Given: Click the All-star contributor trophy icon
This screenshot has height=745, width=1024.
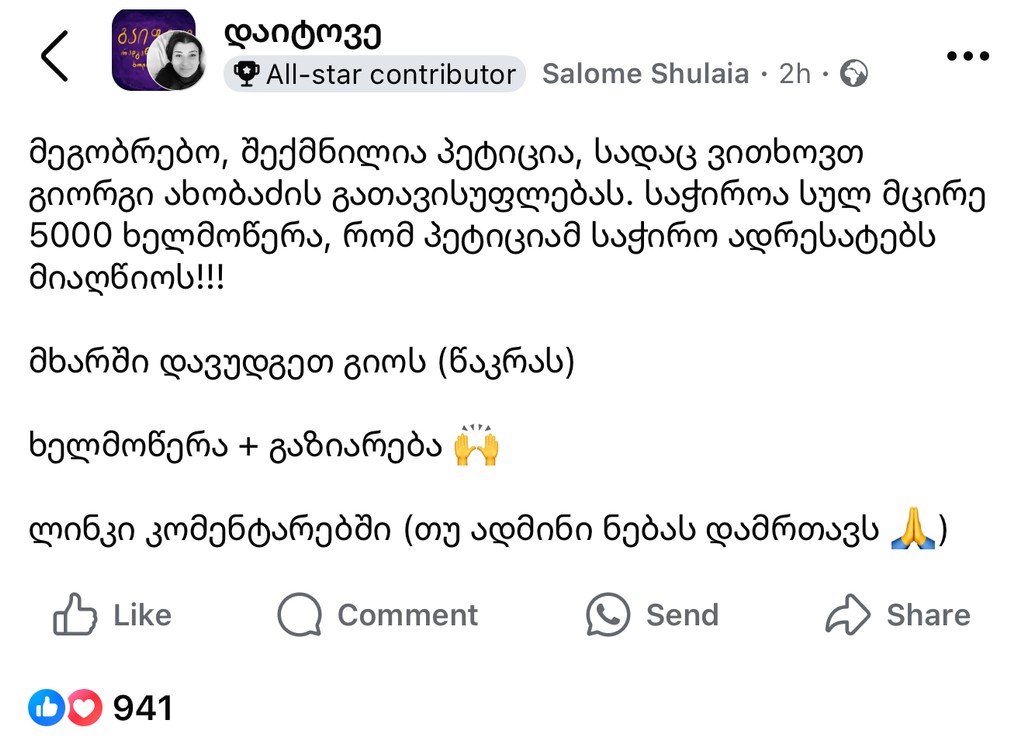Looking at the screenshot, I should pyautogui.click(x=247, y=73).
